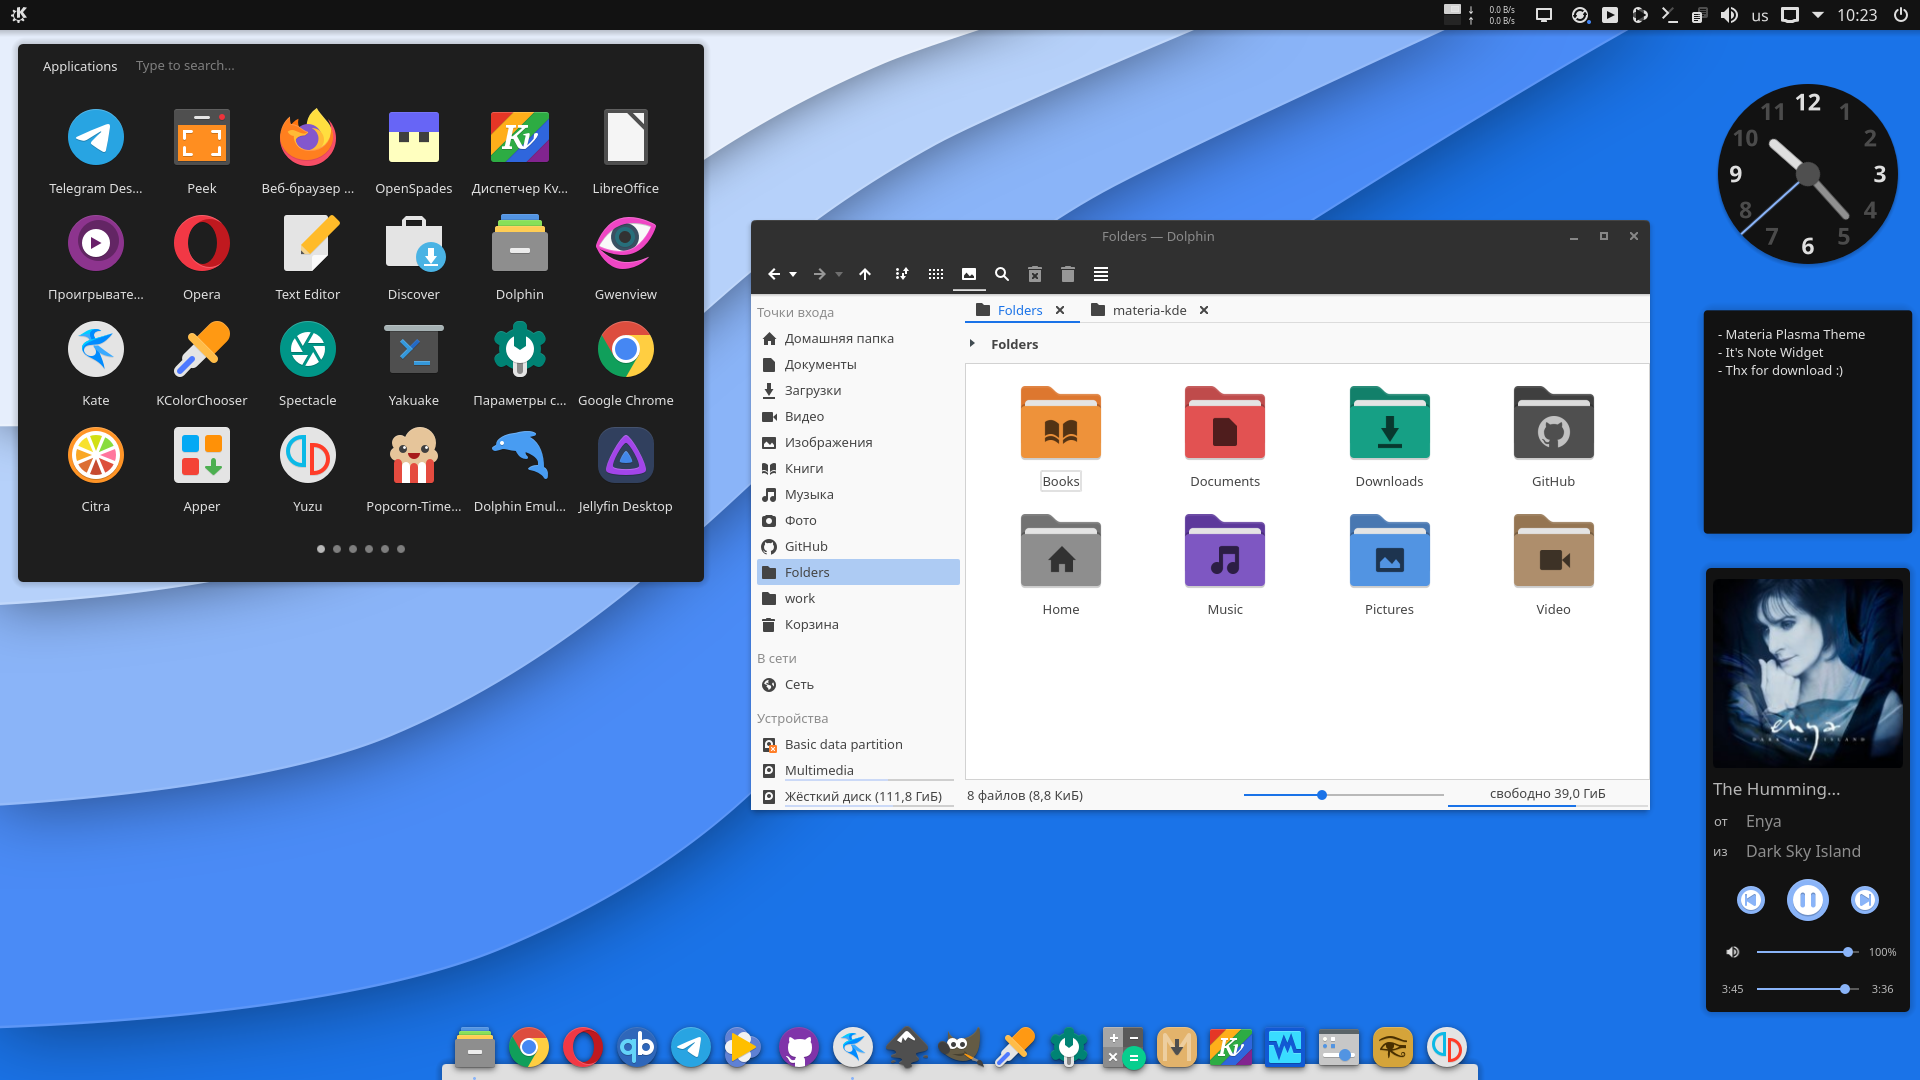Select the Home folder icon
1920x1080 pixels.
point(1061,551)
